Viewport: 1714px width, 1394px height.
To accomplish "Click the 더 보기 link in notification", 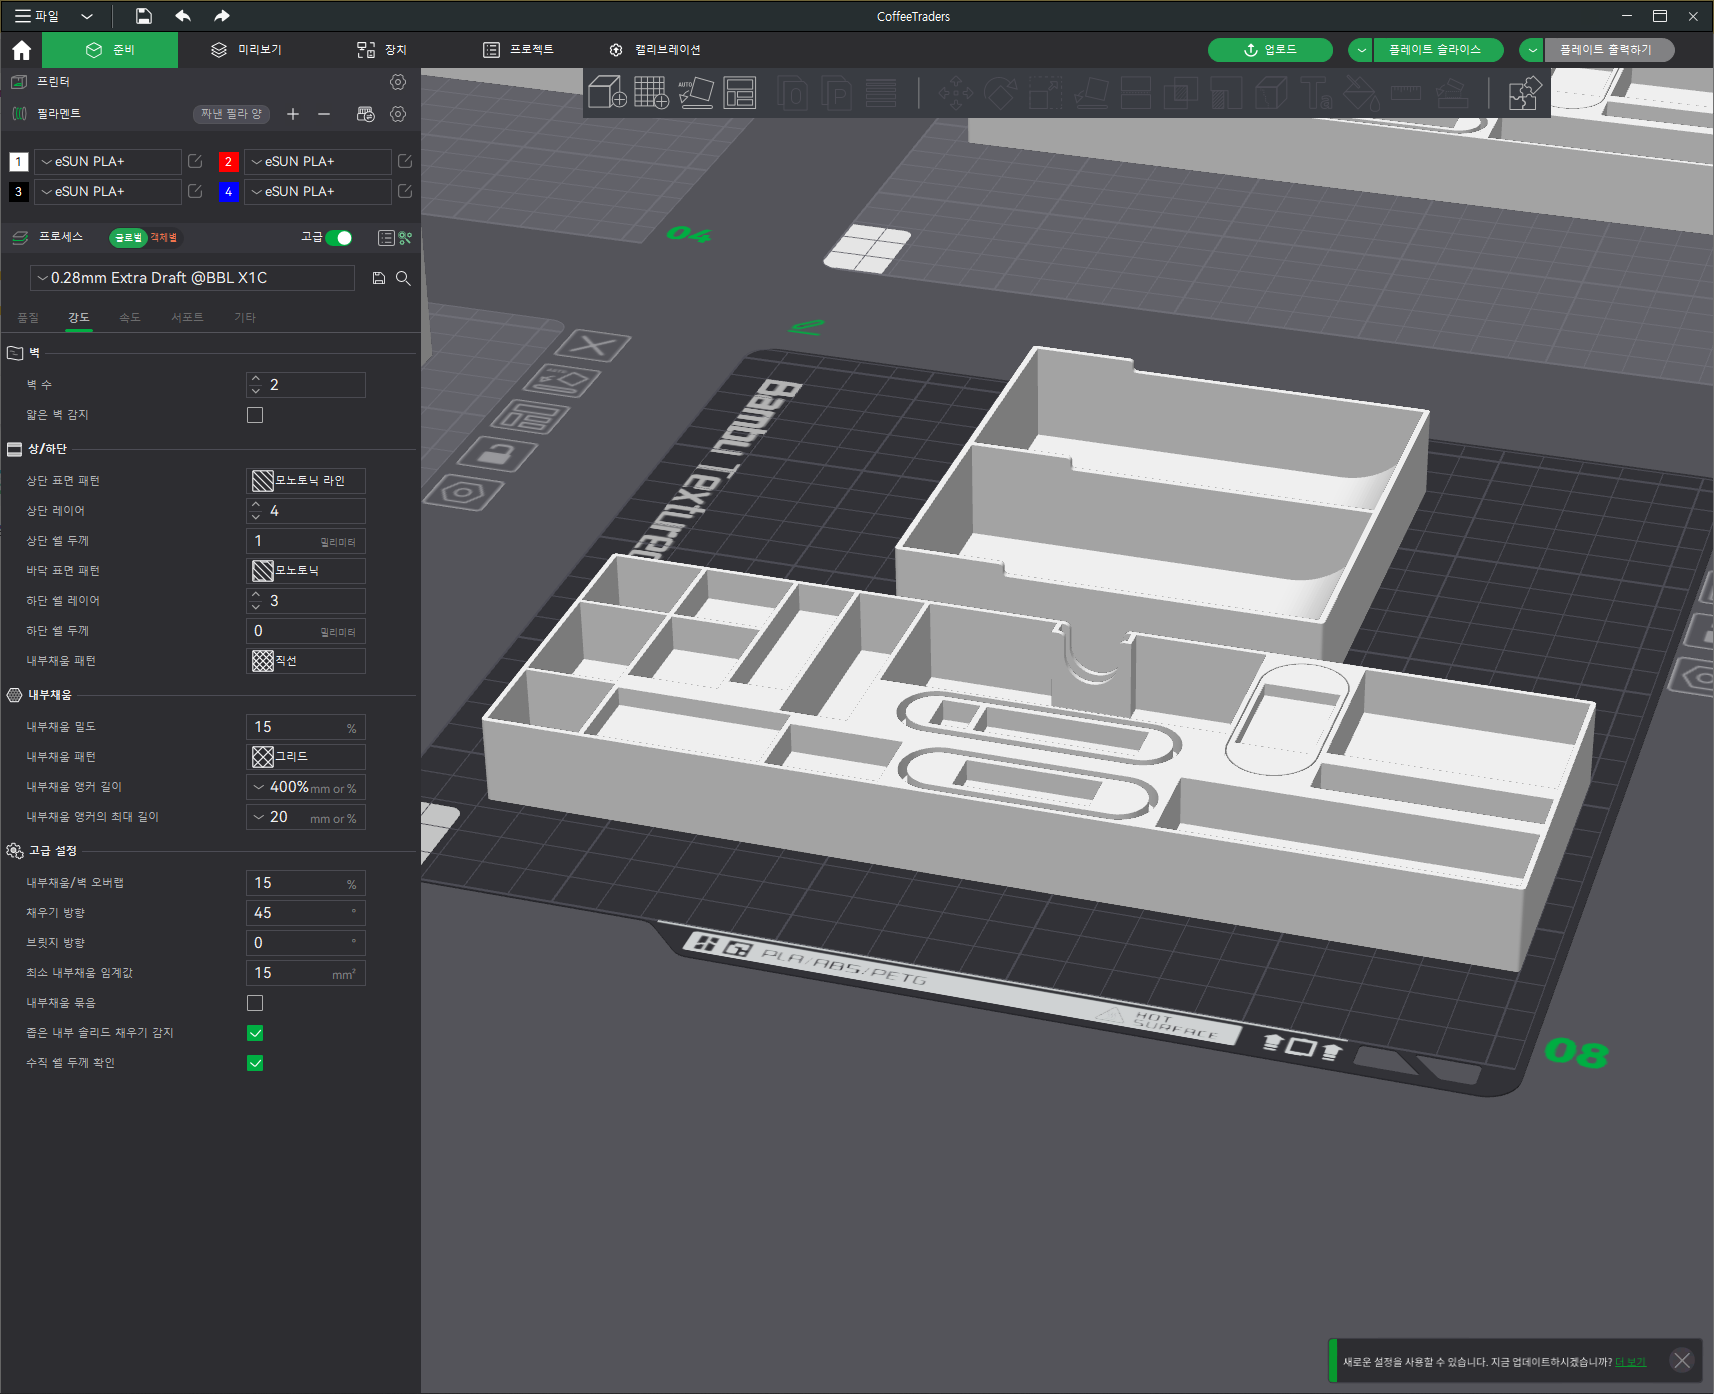I will tap(1630, 1362).
